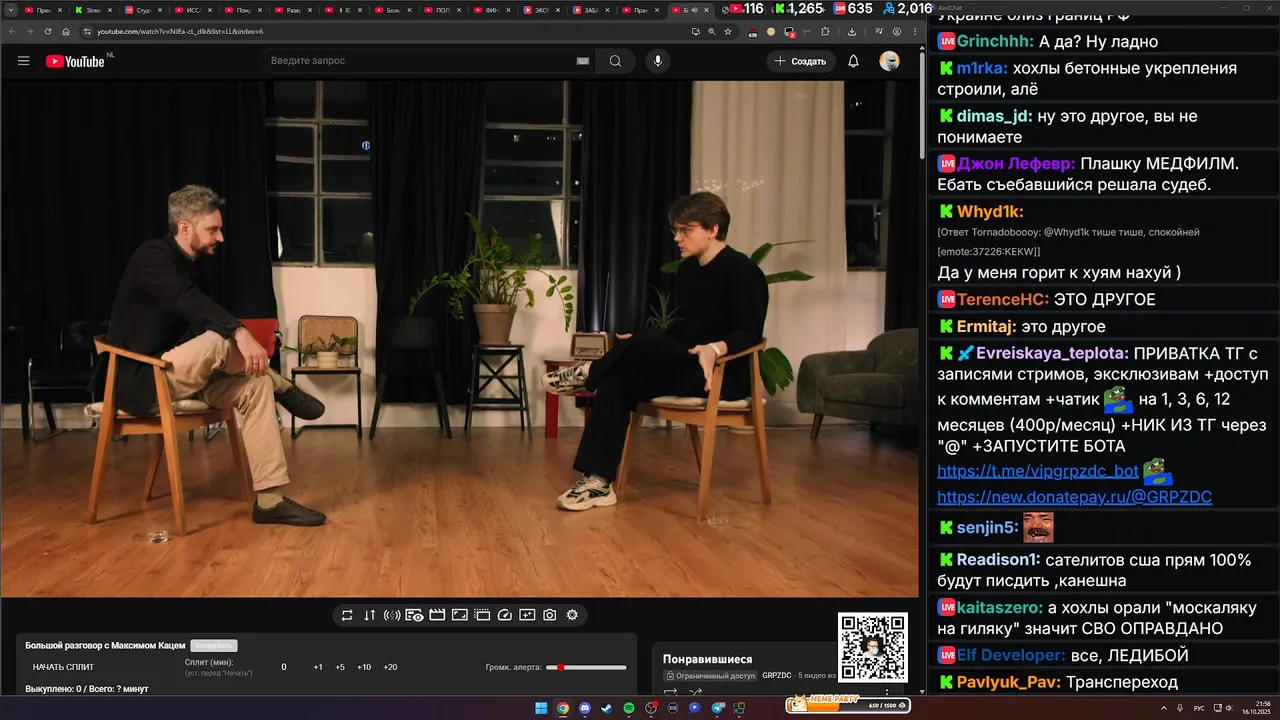Click the up-down arrows icon in player toolbar
This screenshot has width=1280, height=720.
click(x=369, y=615)
